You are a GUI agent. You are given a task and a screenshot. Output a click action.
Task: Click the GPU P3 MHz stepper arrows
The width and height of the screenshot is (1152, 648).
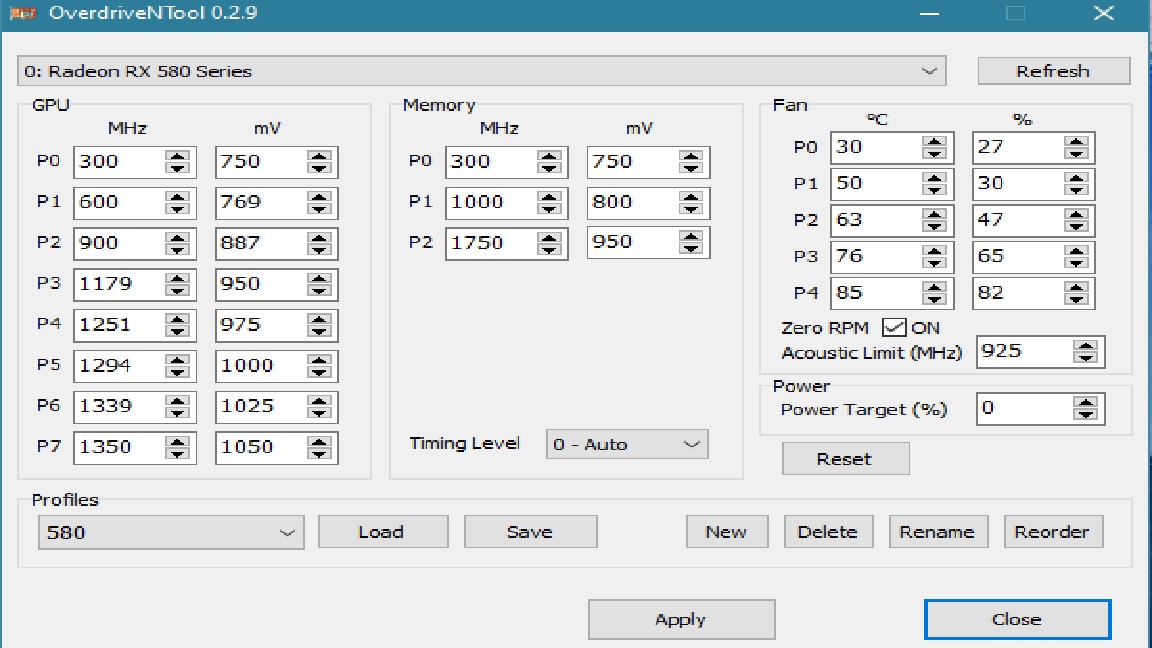[177, 284]
